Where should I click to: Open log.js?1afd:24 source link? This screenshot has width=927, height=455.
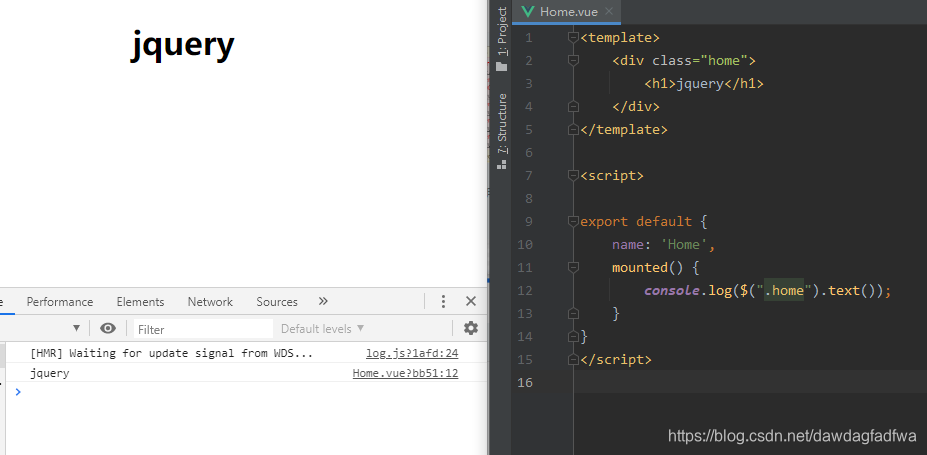[x=412, y=353]
